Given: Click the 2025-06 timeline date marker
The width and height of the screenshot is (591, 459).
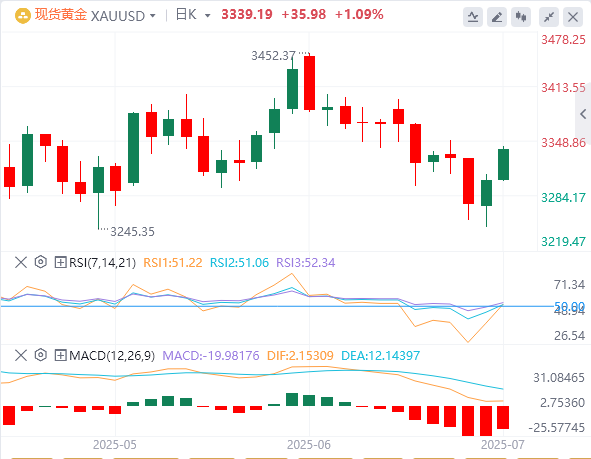Looking at the screenshot, I should coord(309,445).
